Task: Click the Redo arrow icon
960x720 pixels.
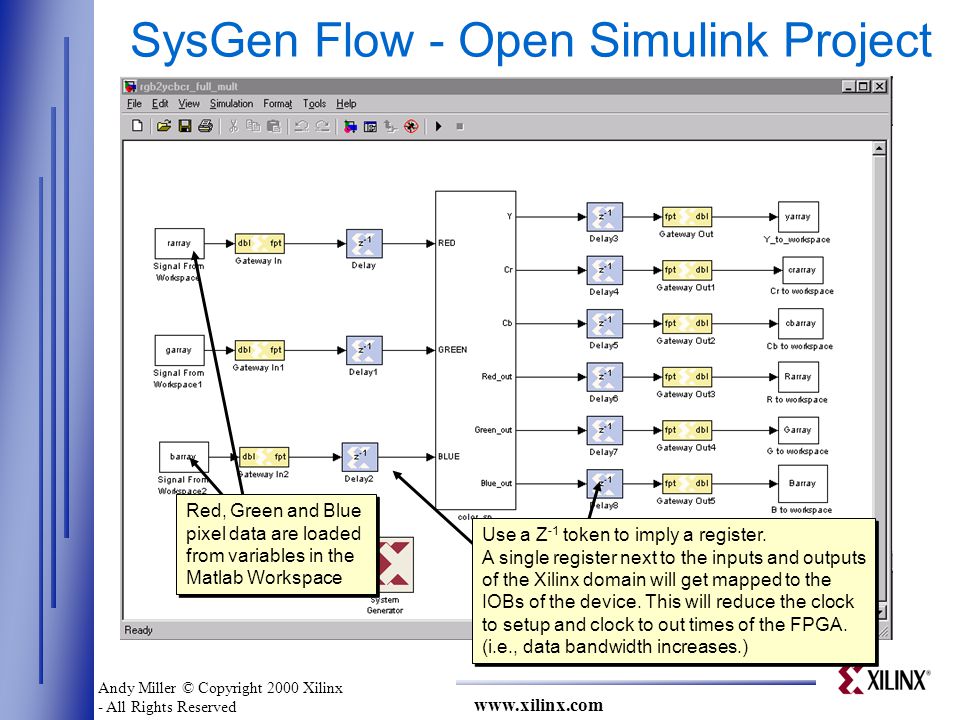Action: tap(322, 126)
